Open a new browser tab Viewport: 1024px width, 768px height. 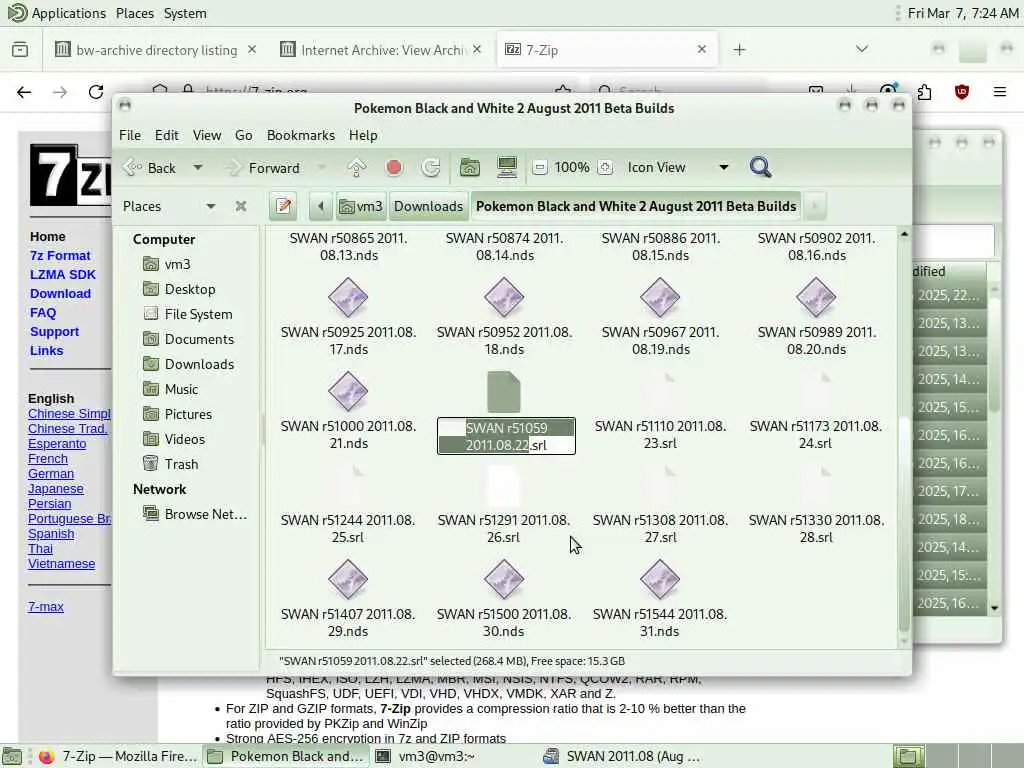[x=739, y=50]
